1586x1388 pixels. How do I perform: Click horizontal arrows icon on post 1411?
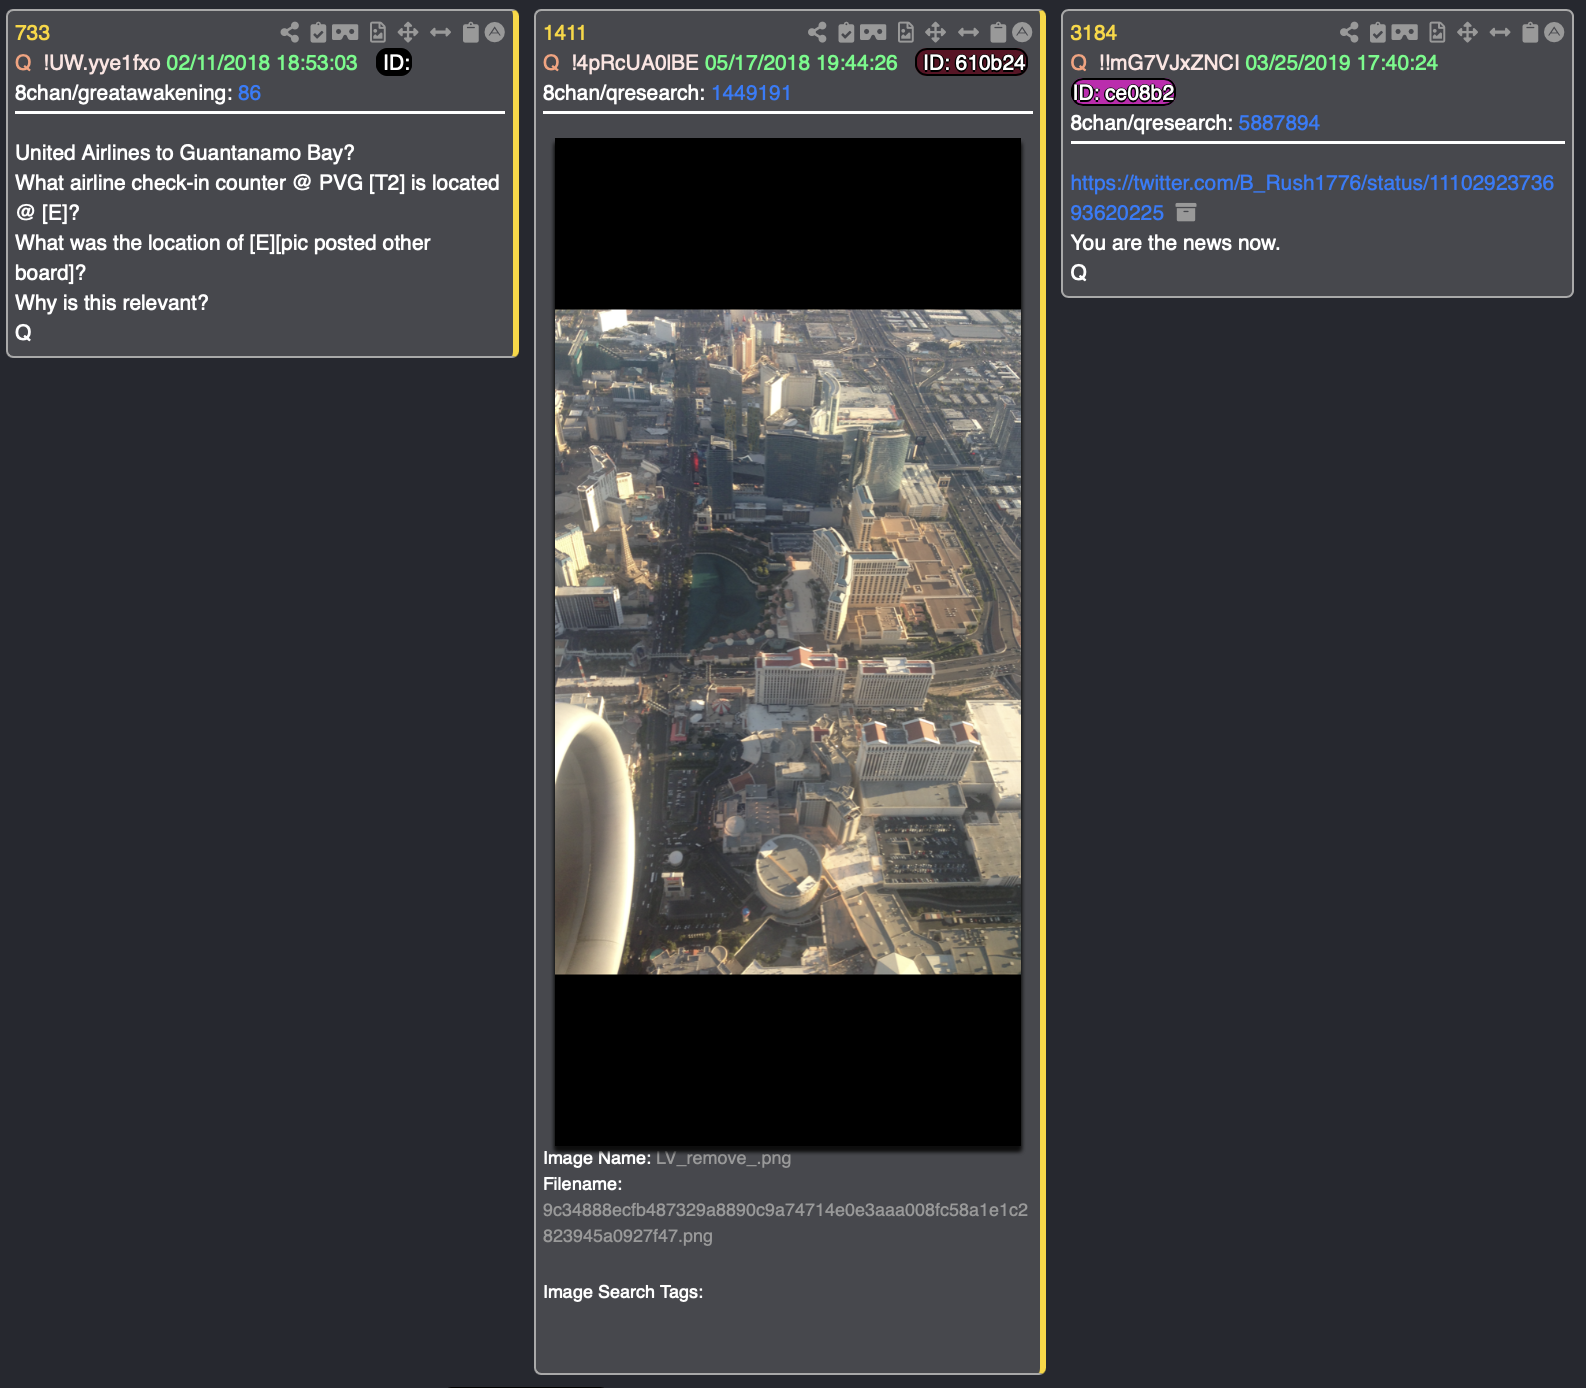[x=969, y=32]
